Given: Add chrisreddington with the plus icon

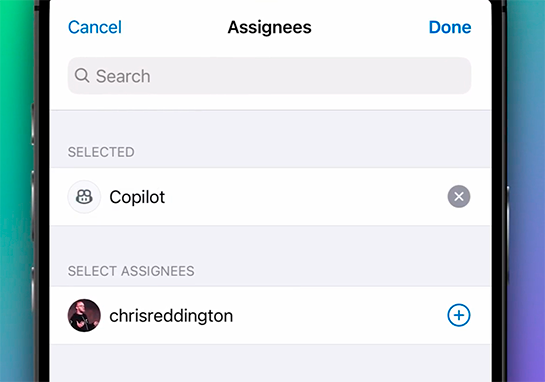Looking at the screenshot, I should (459, 315).
